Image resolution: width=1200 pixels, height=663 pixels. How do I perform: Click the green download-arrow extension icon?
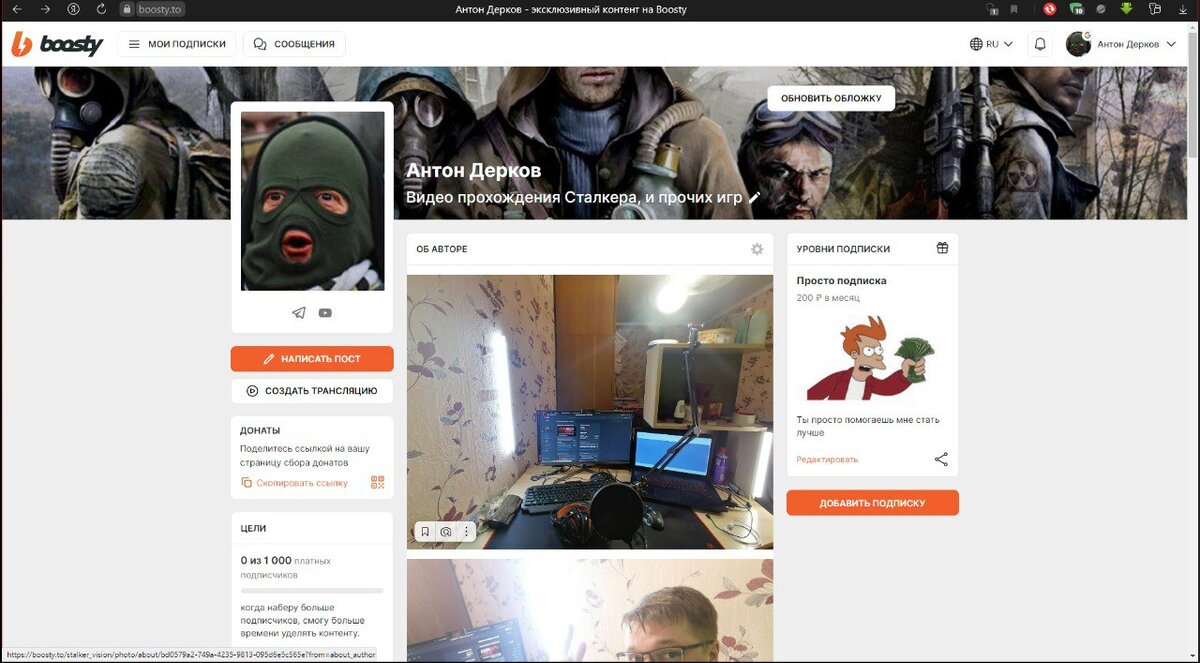1126,9
